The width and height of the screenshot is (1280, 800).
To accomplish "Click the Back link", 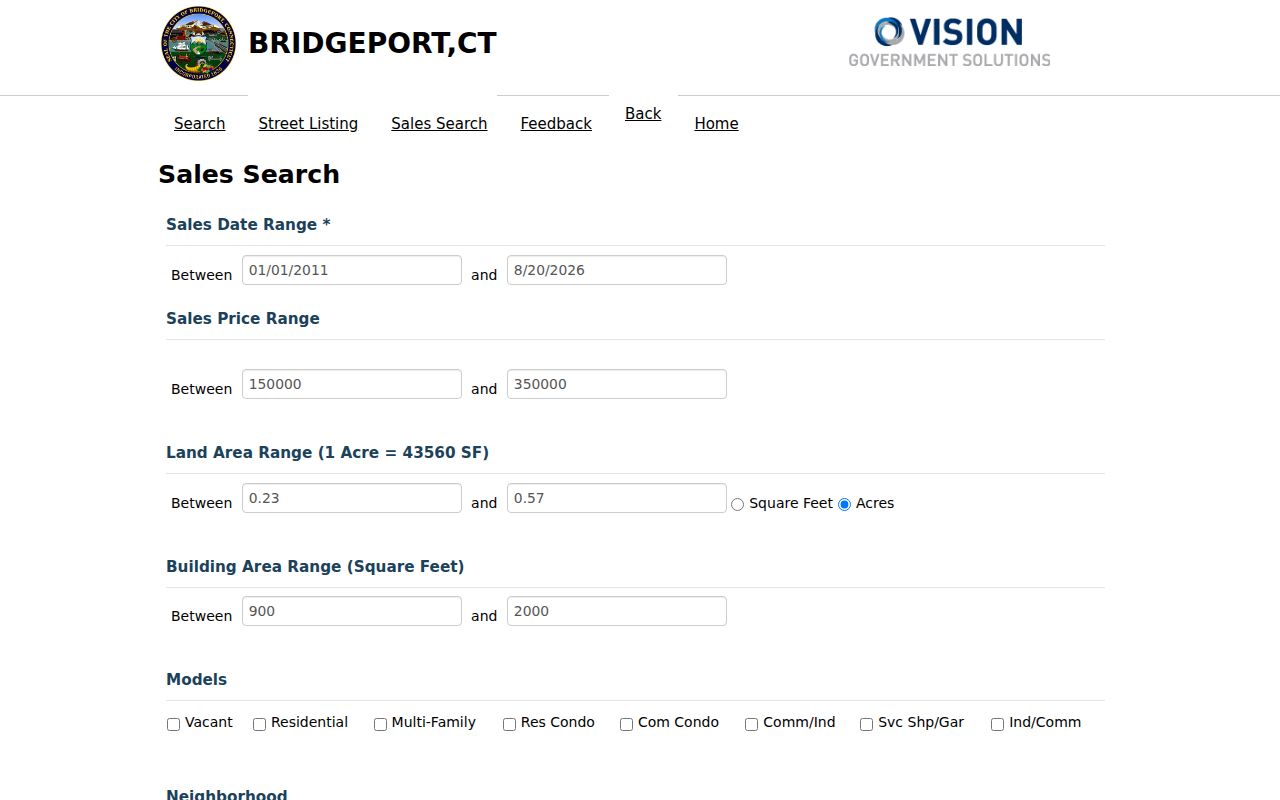I will point(643,113).
